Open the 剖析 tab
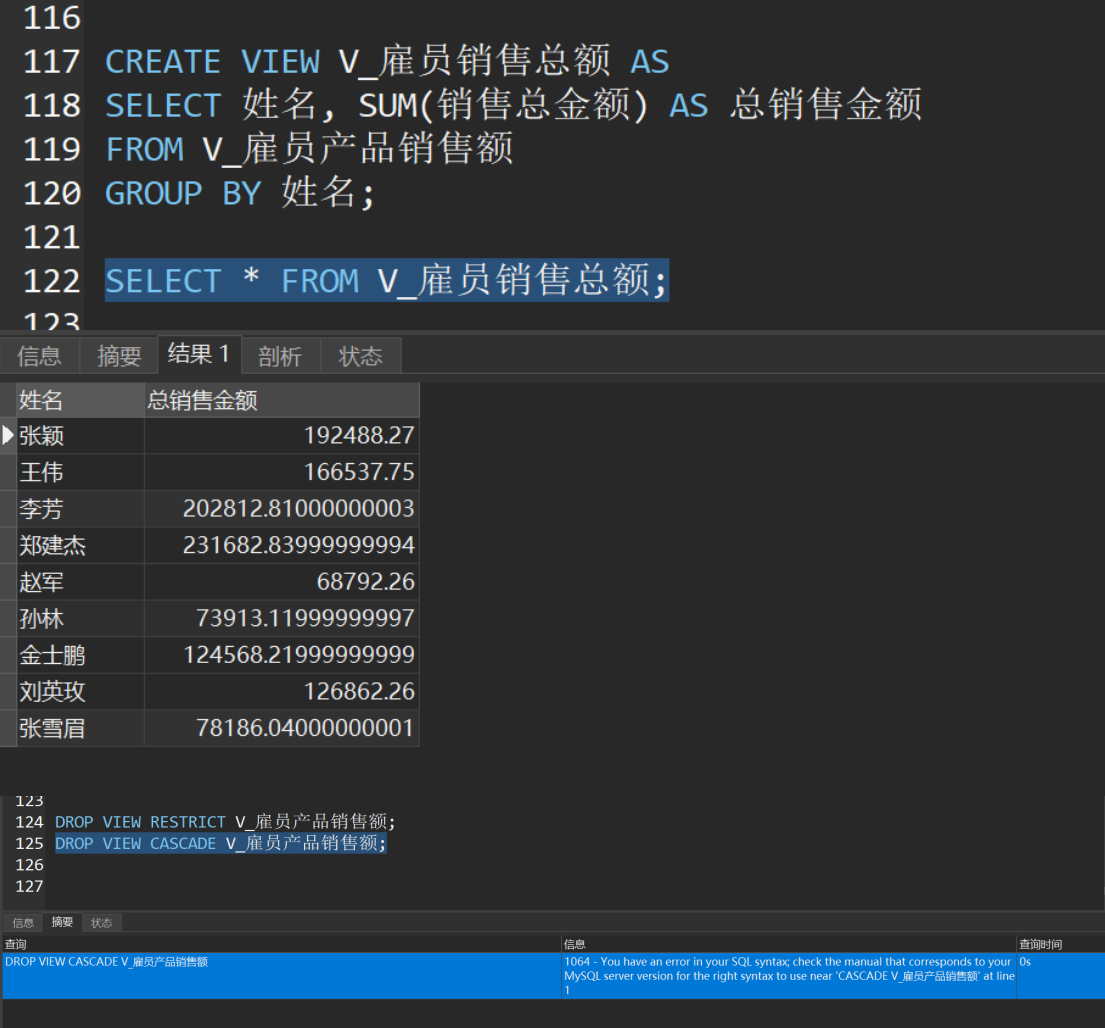This screenshot has width=1105, height=1028. pos(280,356)
